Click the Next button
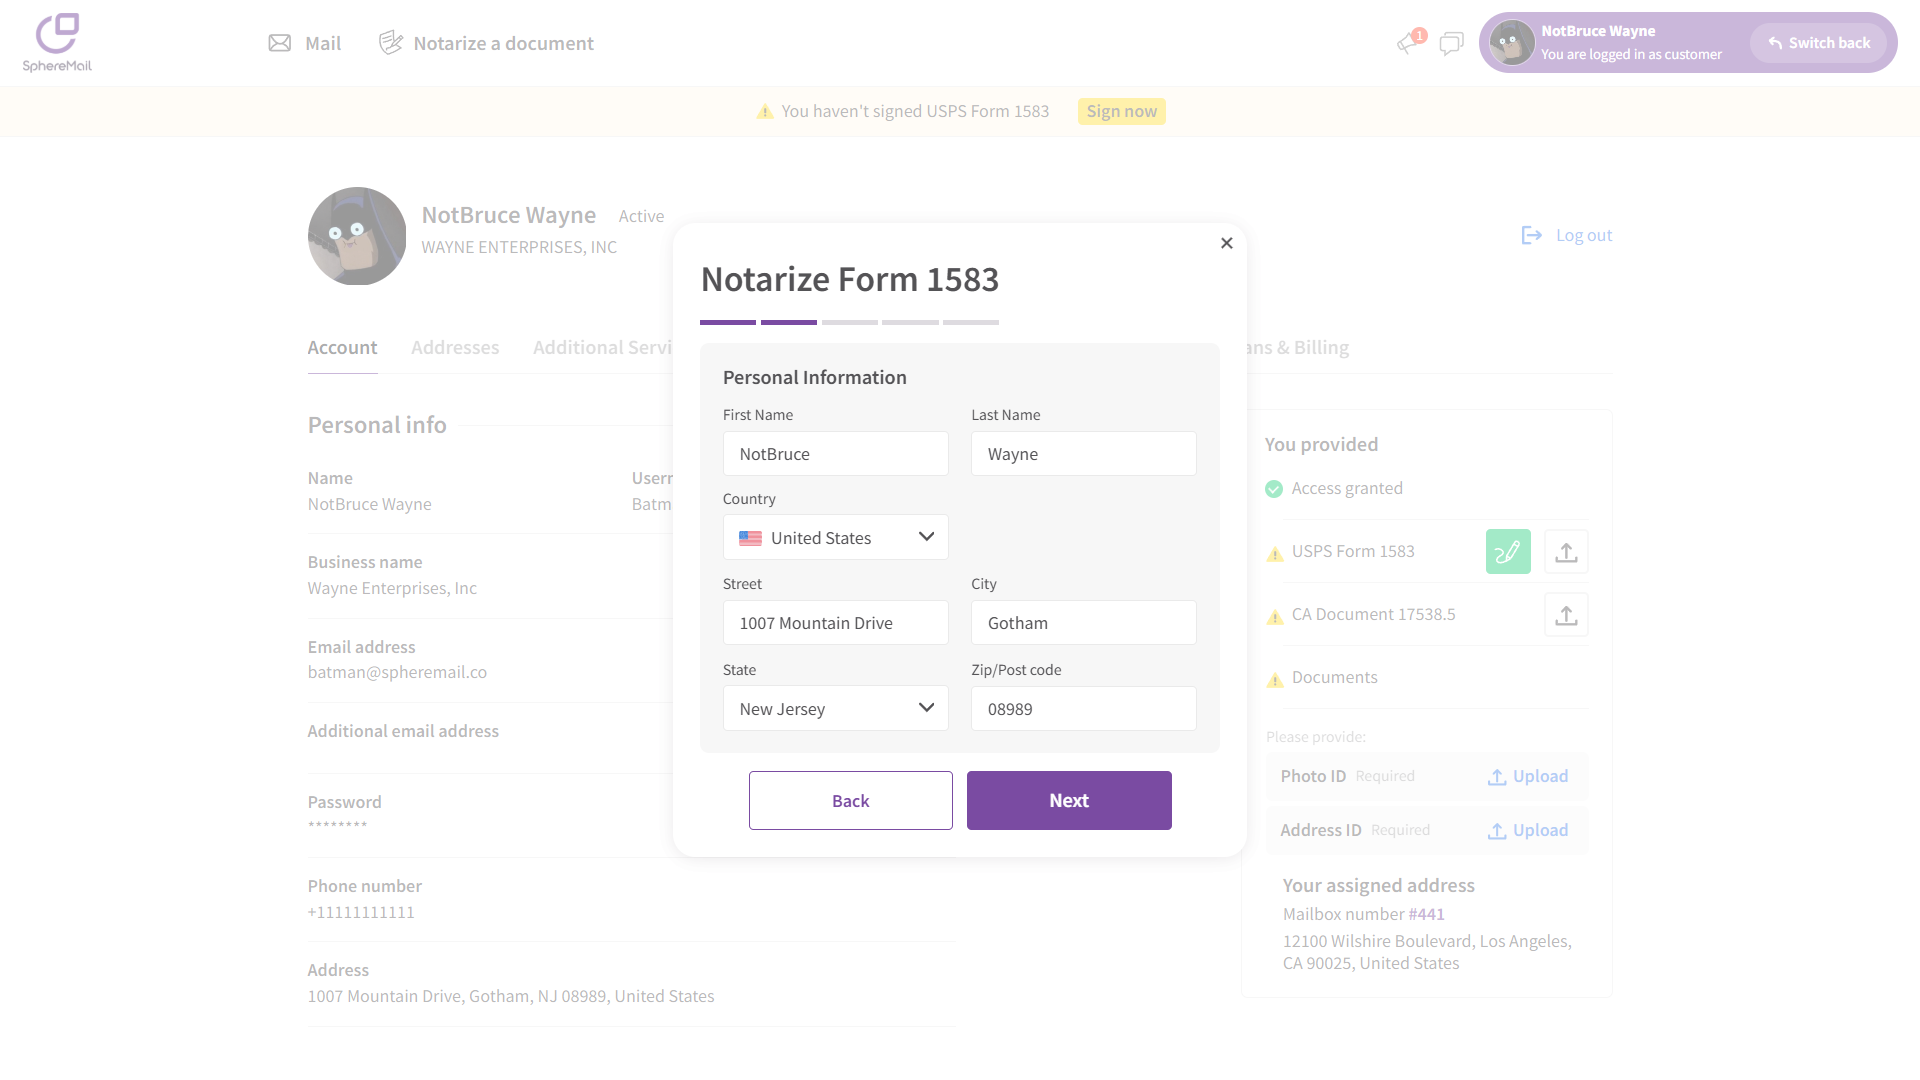 coord(1069,801)
